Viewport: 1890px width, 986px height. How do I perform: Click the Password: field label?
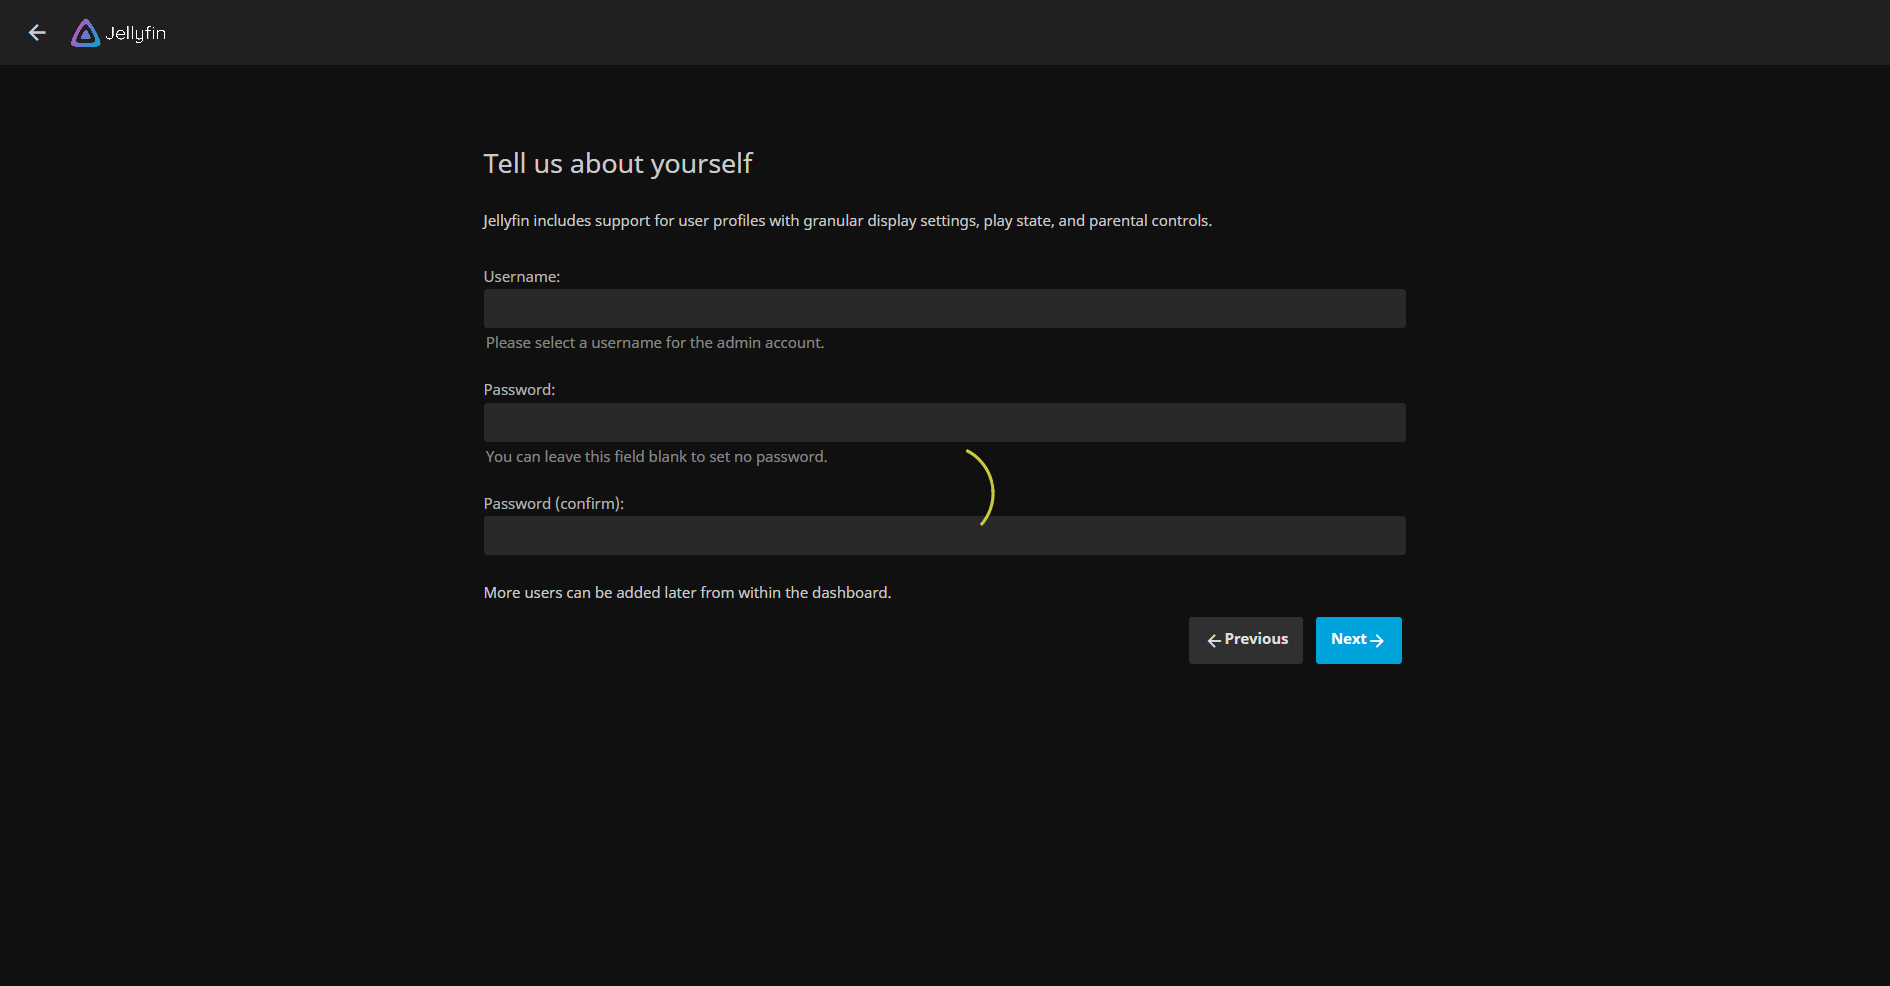pyautogui.click(x=519, y=389)
